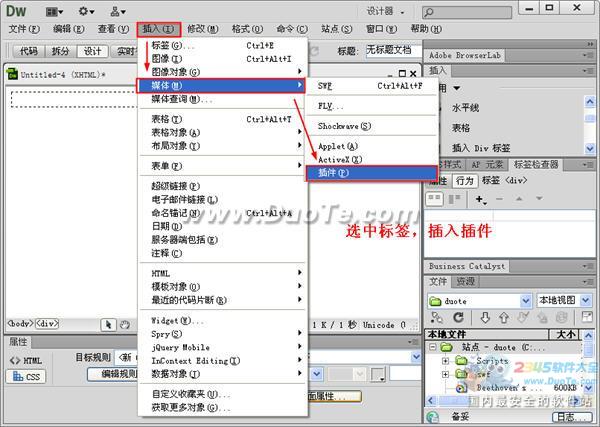Open the duote site dropdown
Image resolution: width=600 pixels, height=427 pixels.
(526, 301)
